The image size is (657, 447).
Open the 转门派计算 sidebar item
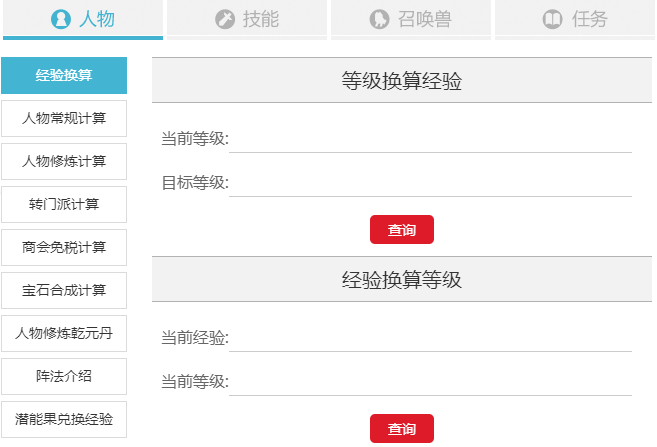pos(64,205)
